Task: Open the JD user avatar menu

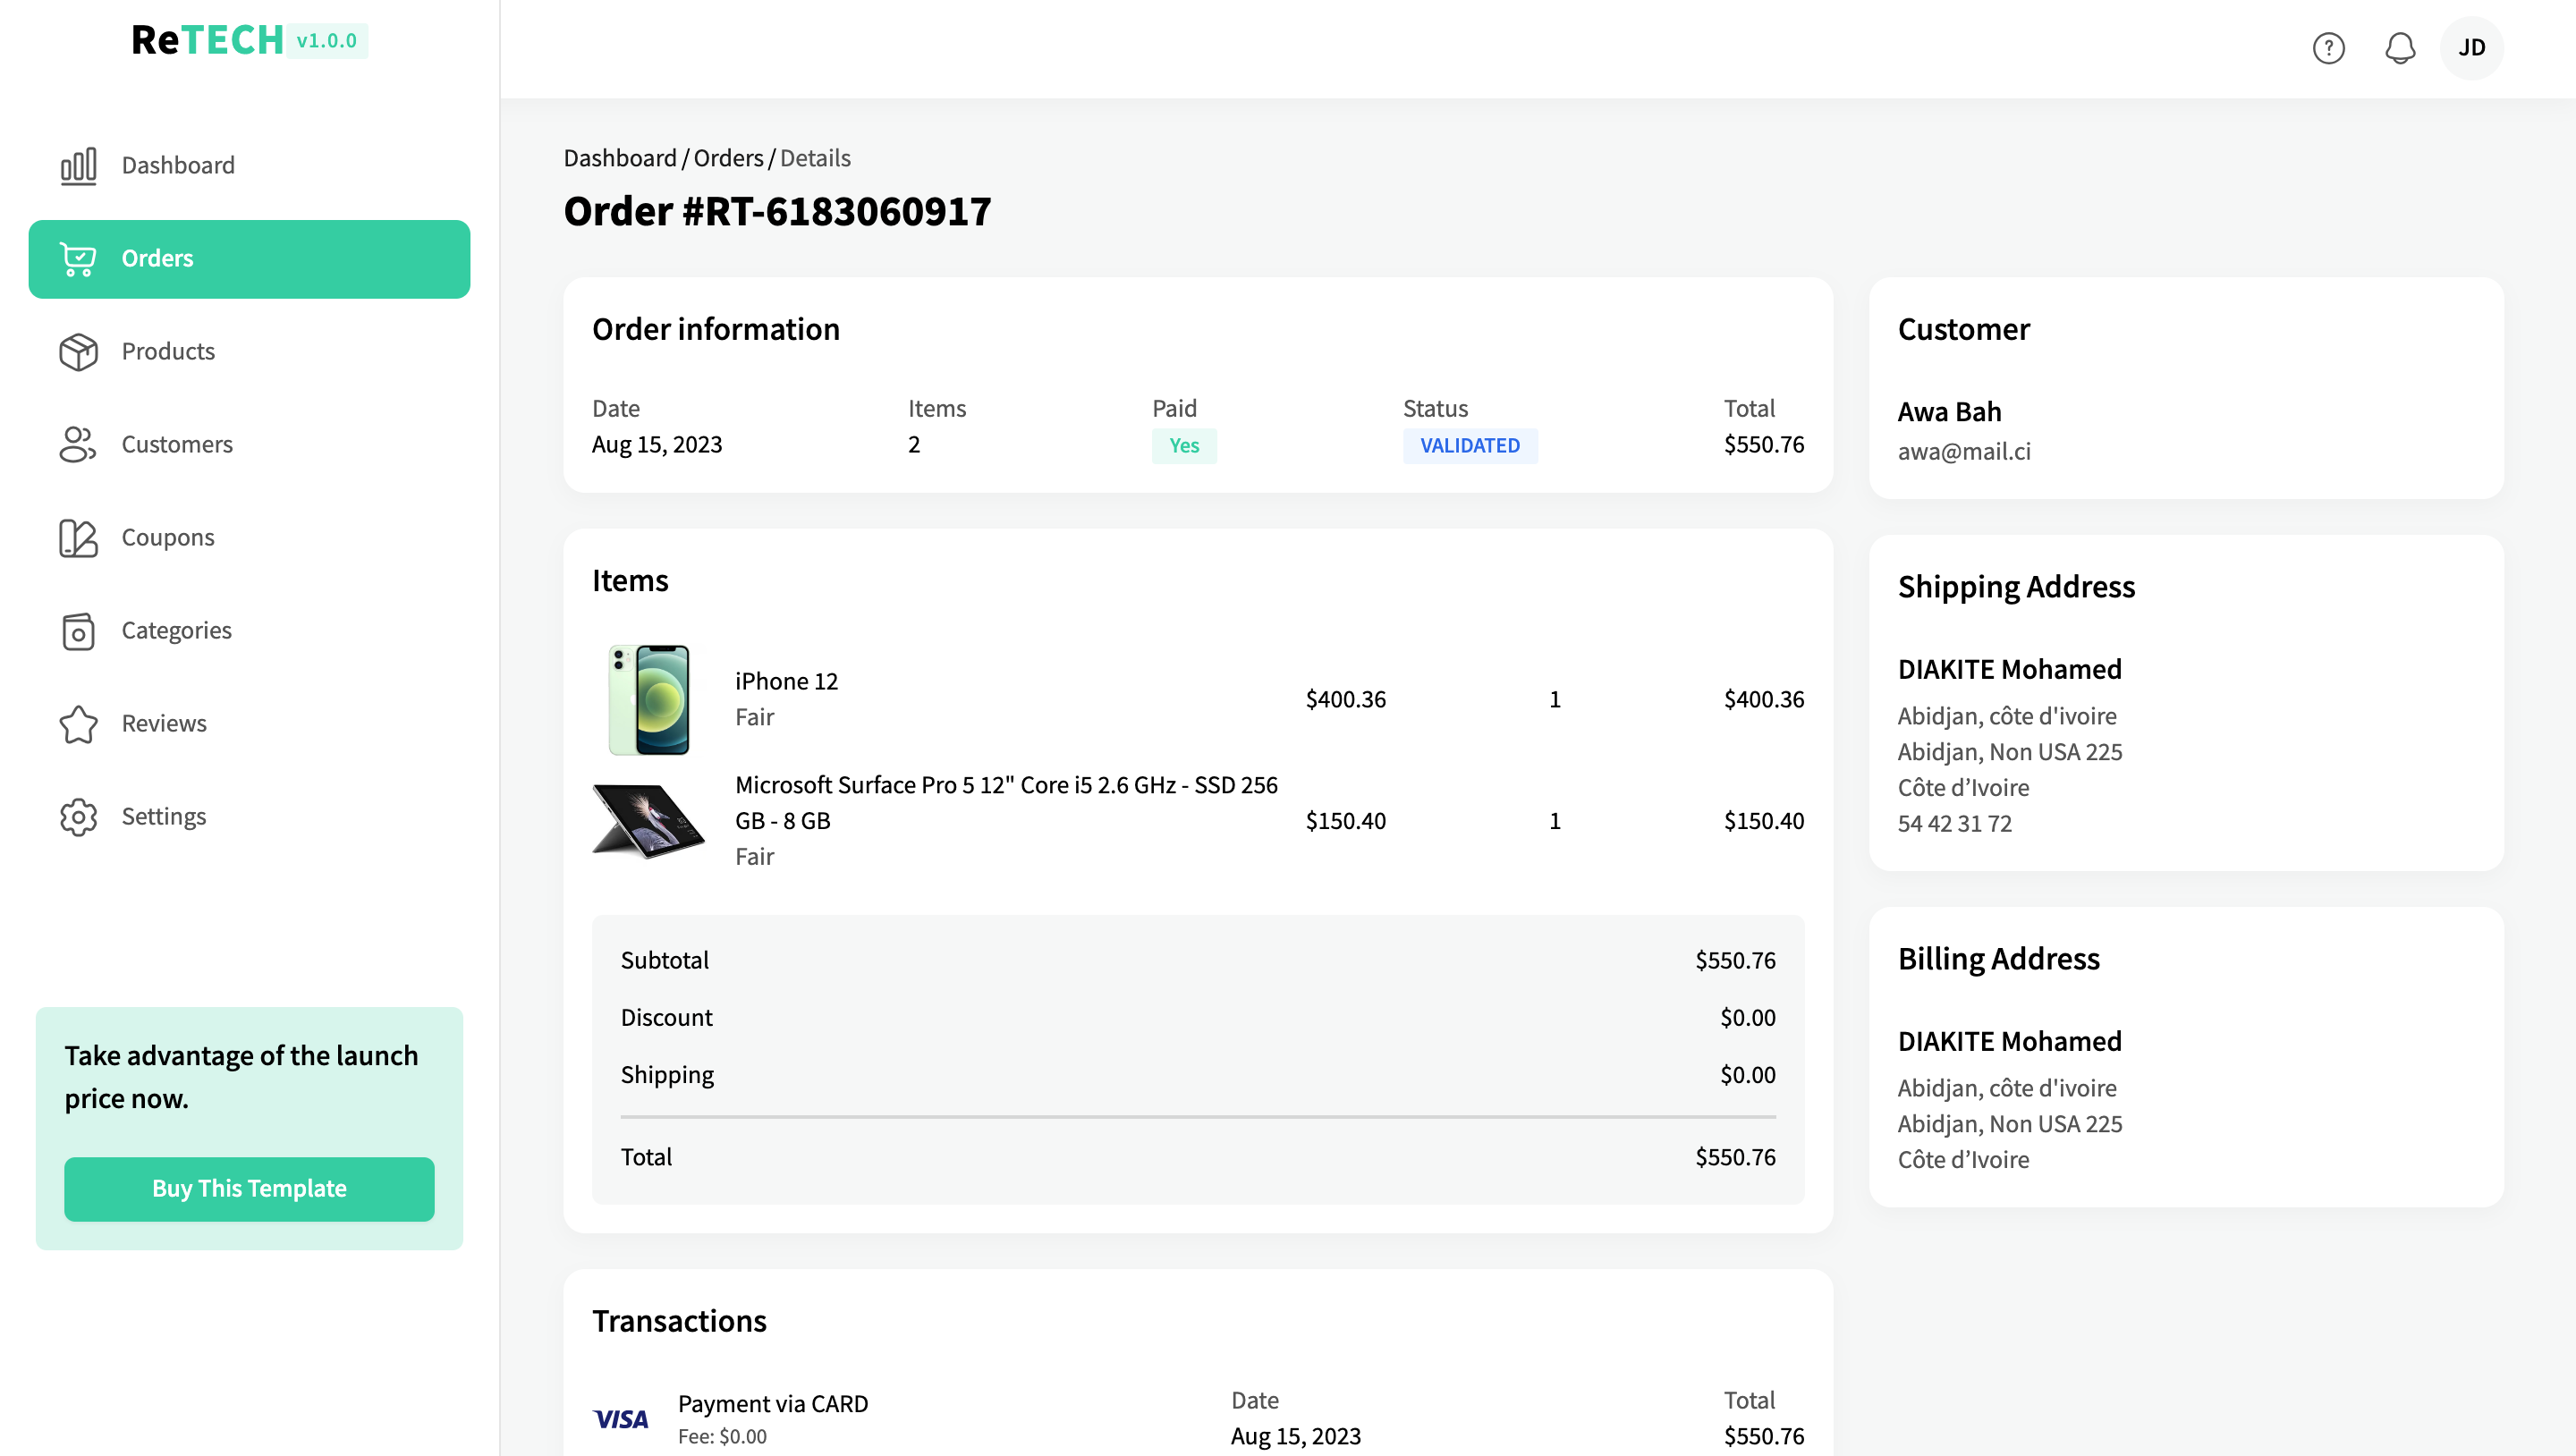Action: (2471, 48)
